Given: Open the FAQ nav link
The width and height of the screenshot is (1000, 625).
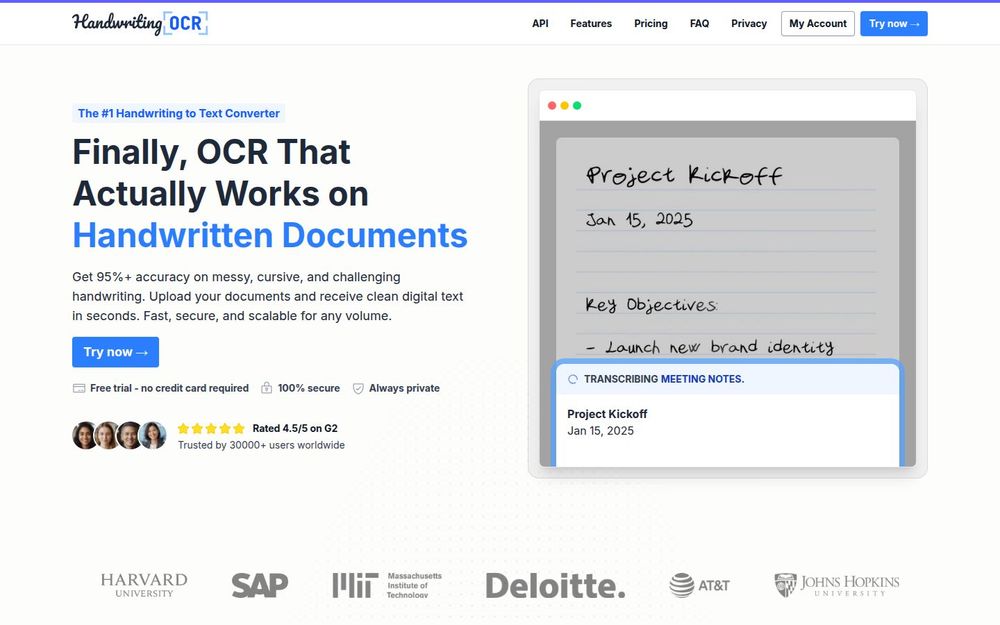Looking at the screenshot, I should tap(699, 24).
